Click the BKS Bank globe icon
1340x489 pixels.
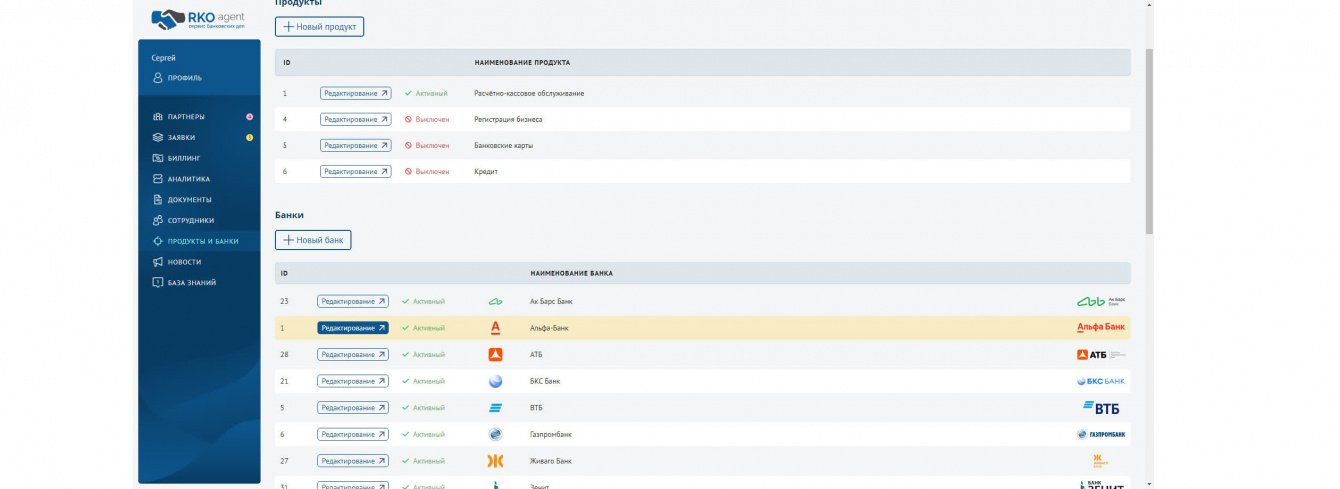pyautogui.click(x=495, y=381)
